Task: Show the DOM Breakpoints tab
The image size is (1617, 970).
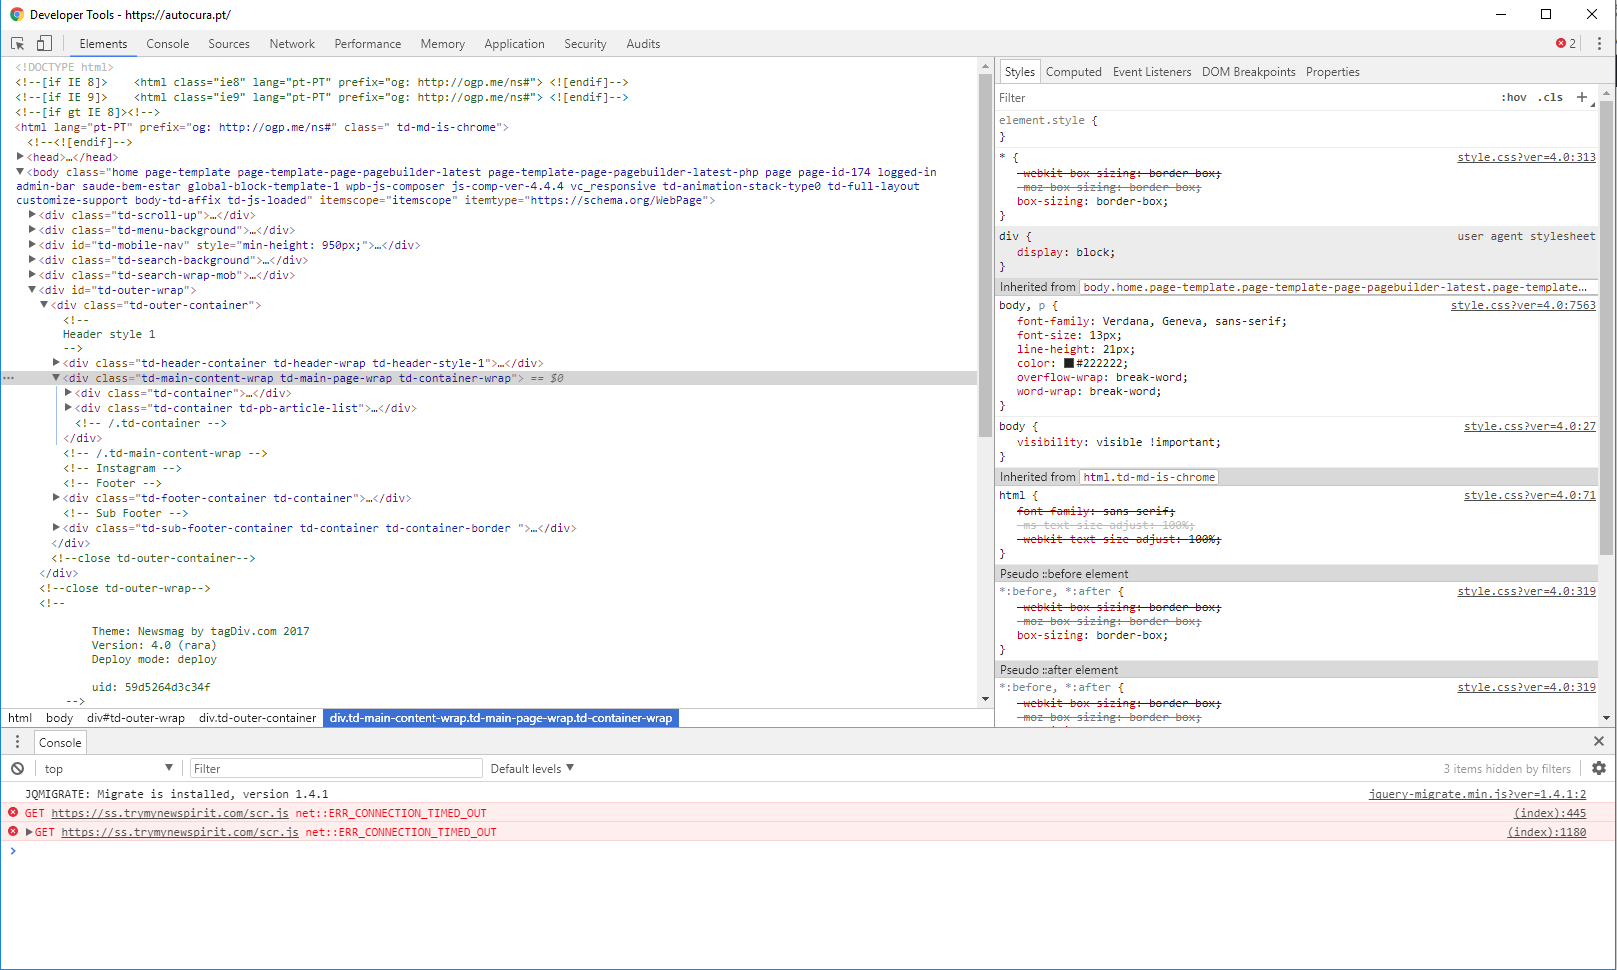Action: pyautogui.click(x=1249, y=72)
